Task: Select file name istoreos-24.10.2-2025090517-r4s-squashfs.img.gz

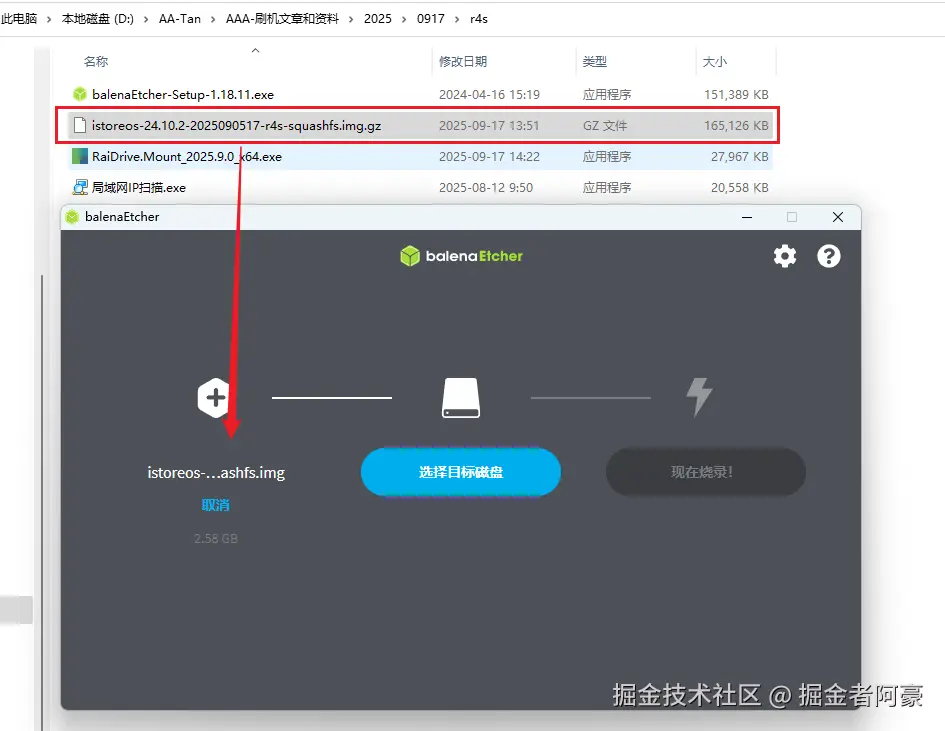Action: click(x=236, y=125)
